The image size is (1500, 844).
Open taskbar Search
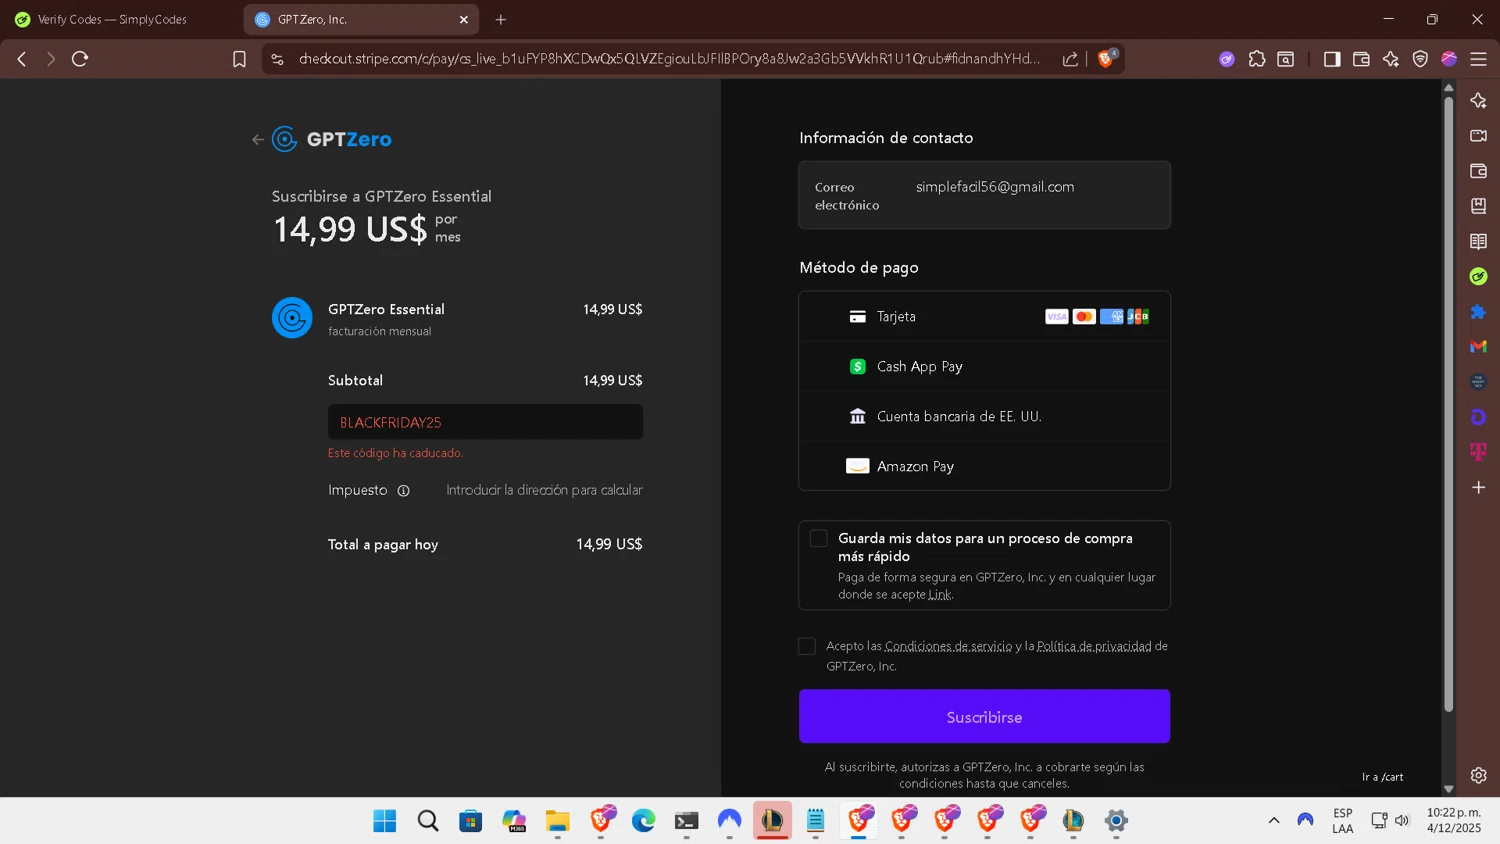pyautogui.click(x=428, y=821)
